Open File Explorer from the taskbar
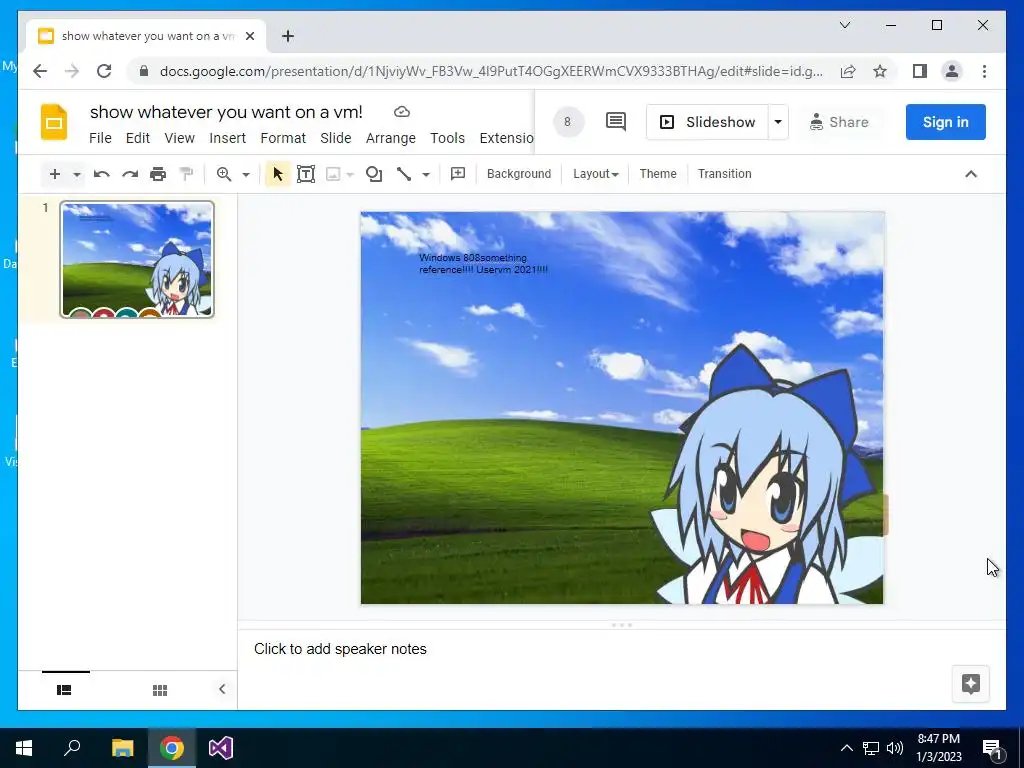Image resolution: width=1024 pixels, height=768 pixels. click(123, 748)
